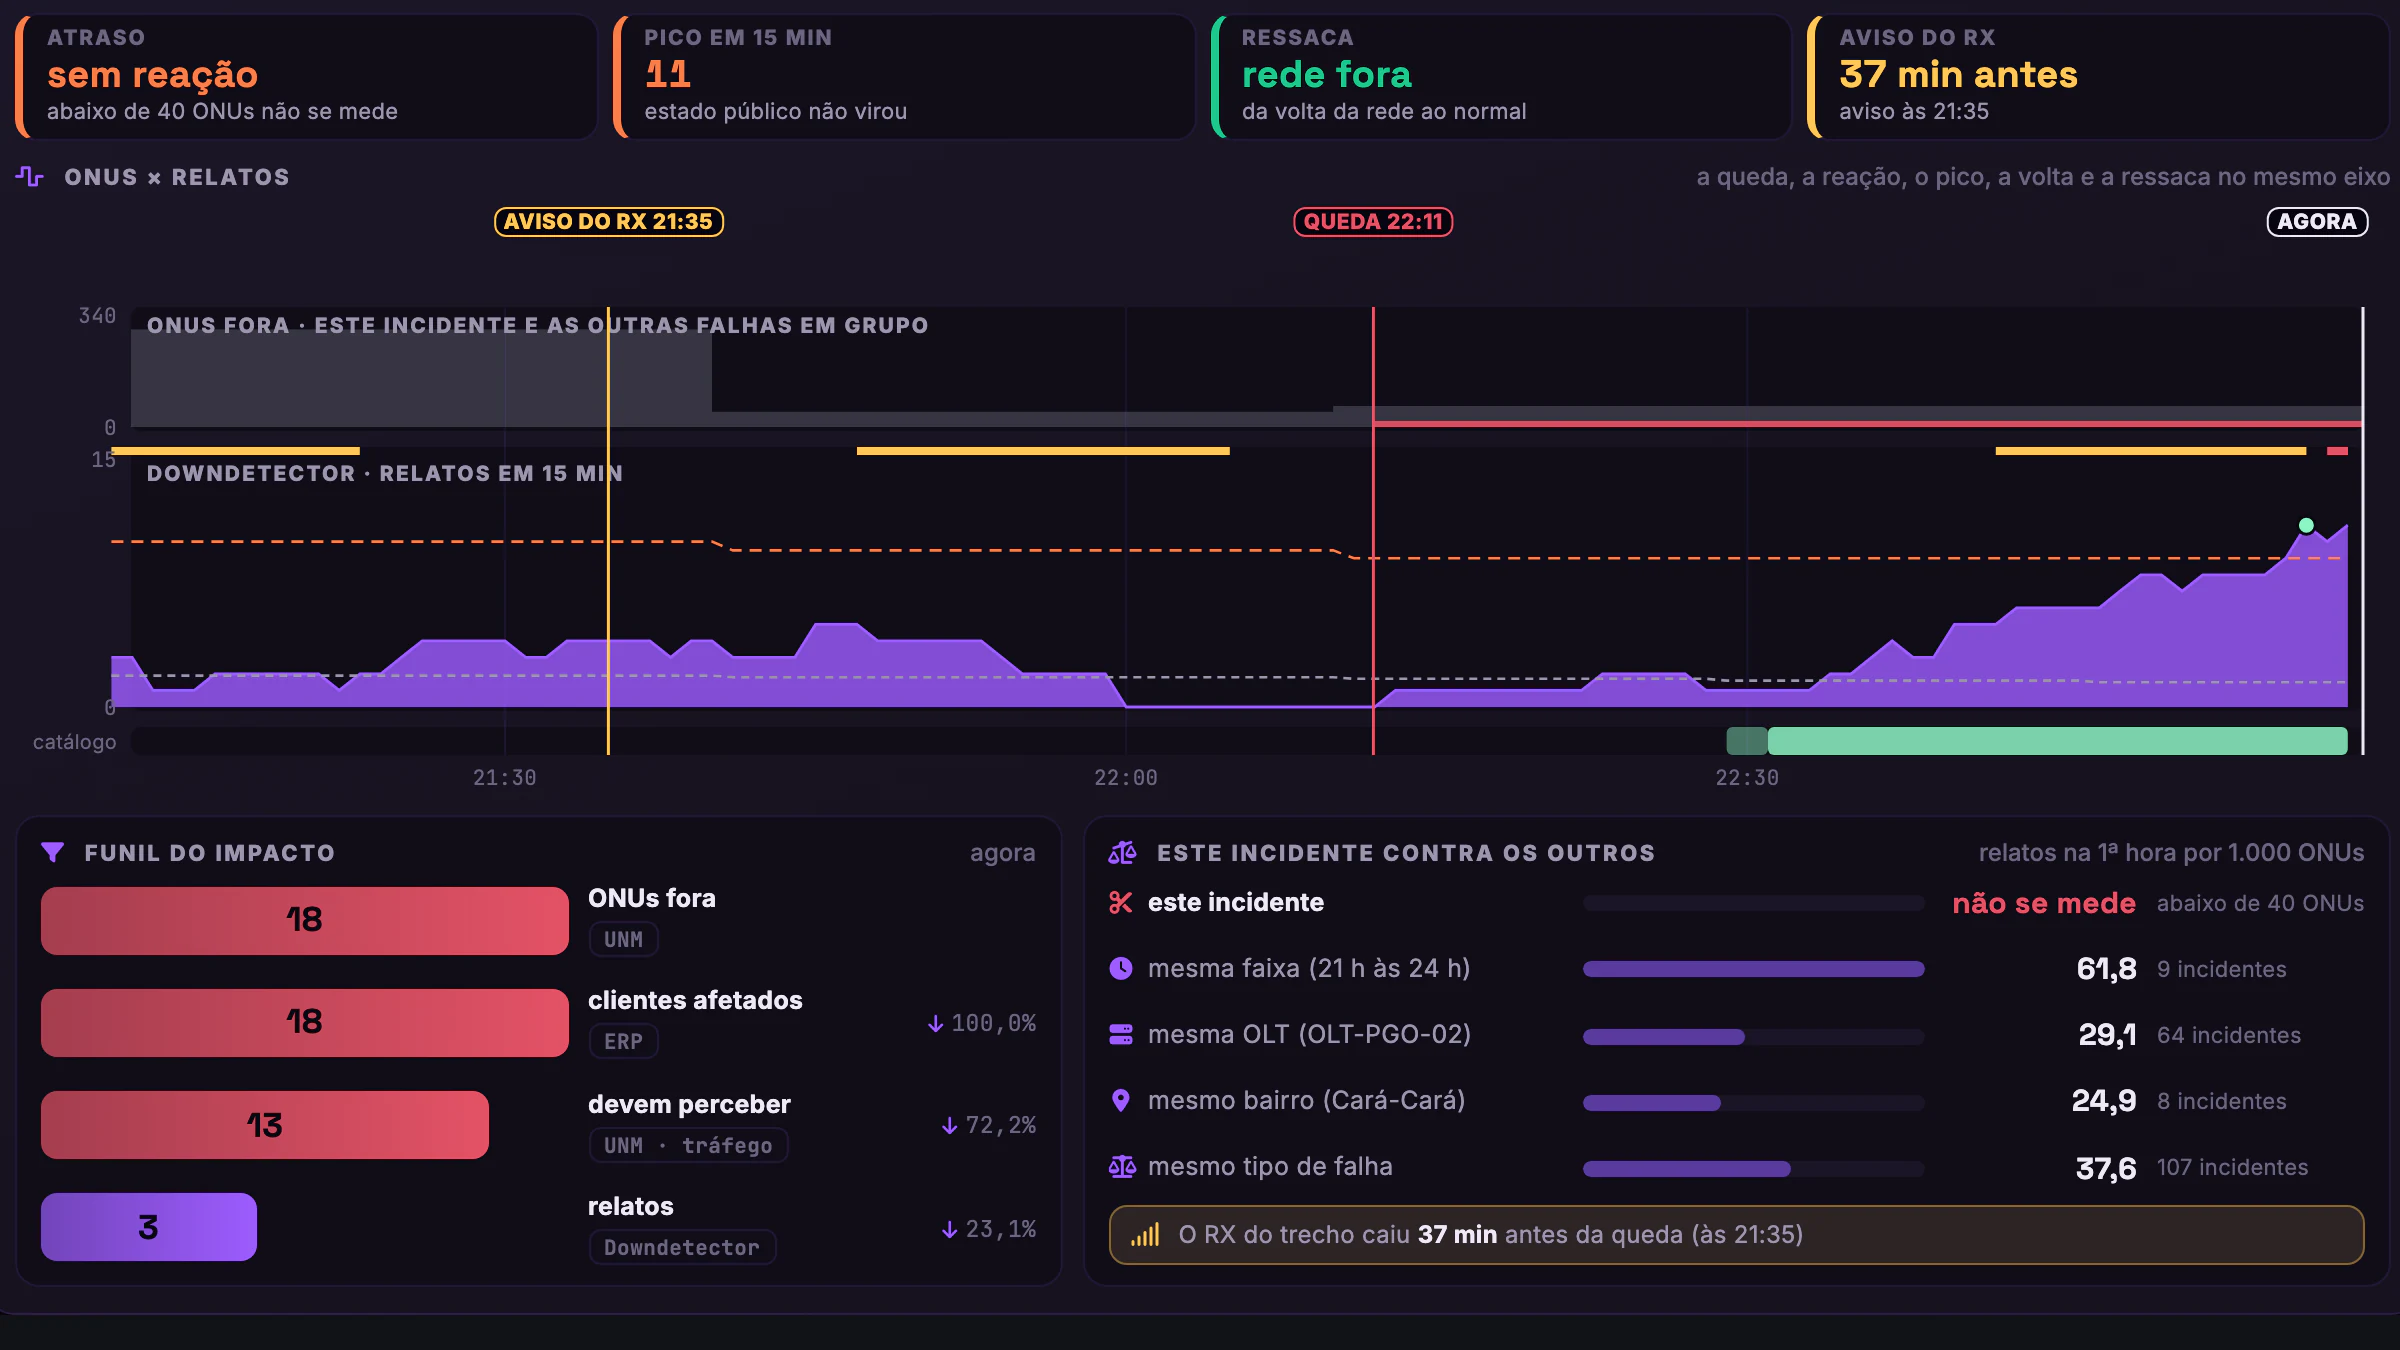The width and height of the screenshot is (2400, 1350).
Task: Click the Downdetector source tag
Action: pyautogui.click(x=682, y=1247)
